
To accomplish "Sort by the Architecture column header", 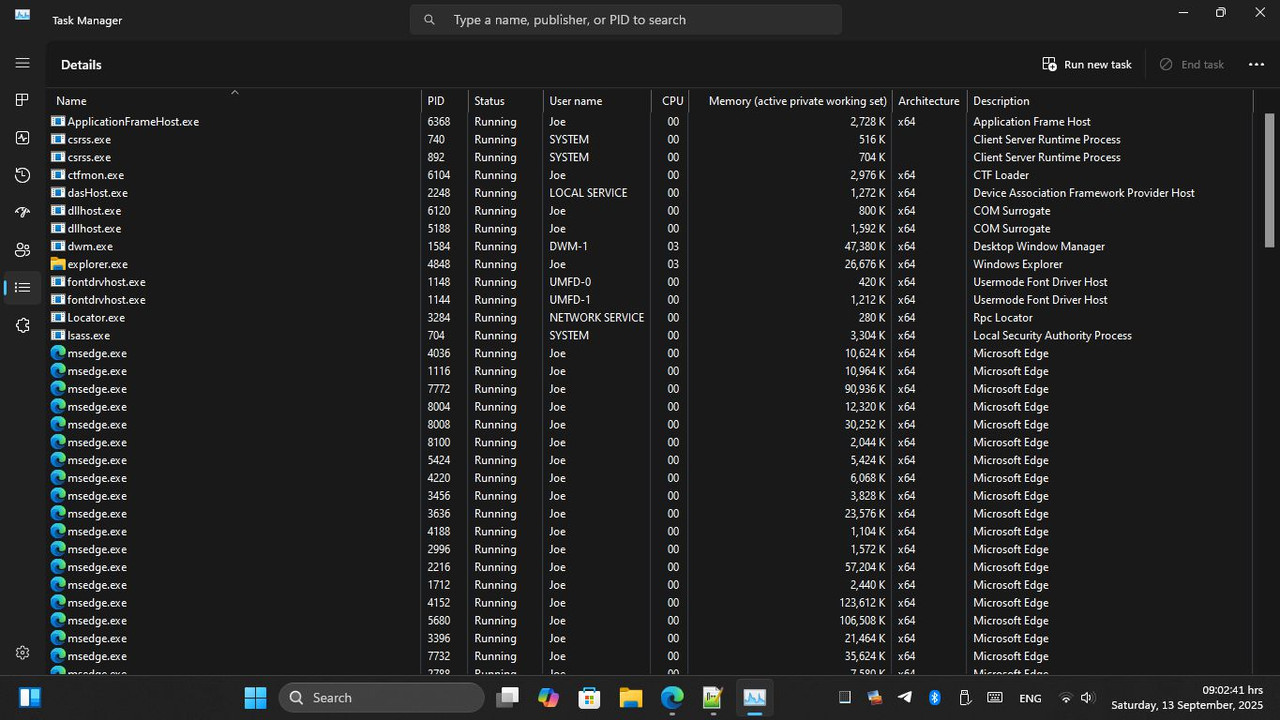I will pyautogui.click(x=929, y=101).
